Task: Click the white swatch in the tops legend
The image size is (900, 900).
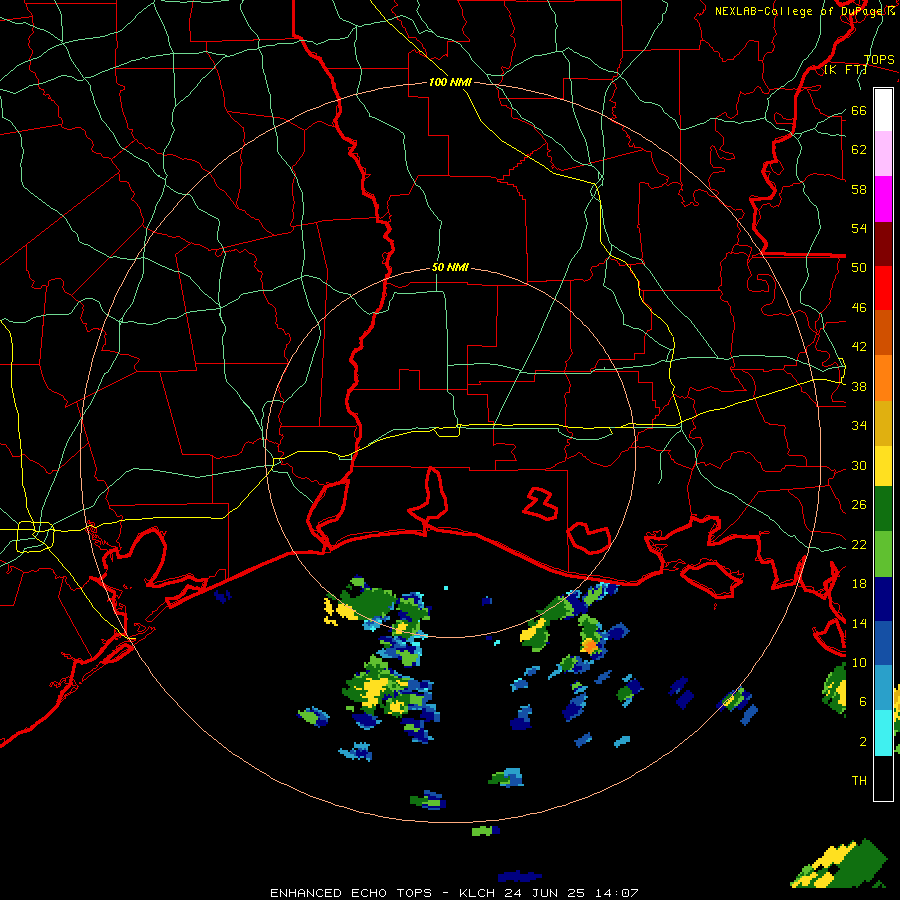Action: pos(883,110)
